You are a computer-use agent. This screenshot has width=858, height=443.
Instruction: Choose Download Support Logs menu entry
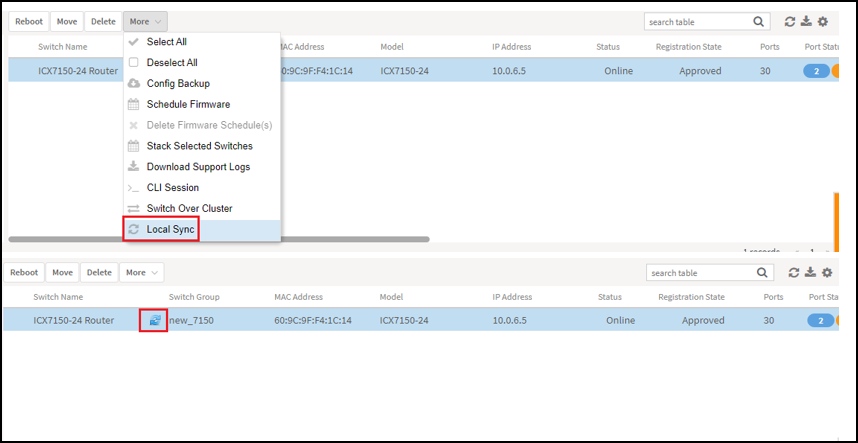point(202,167)
